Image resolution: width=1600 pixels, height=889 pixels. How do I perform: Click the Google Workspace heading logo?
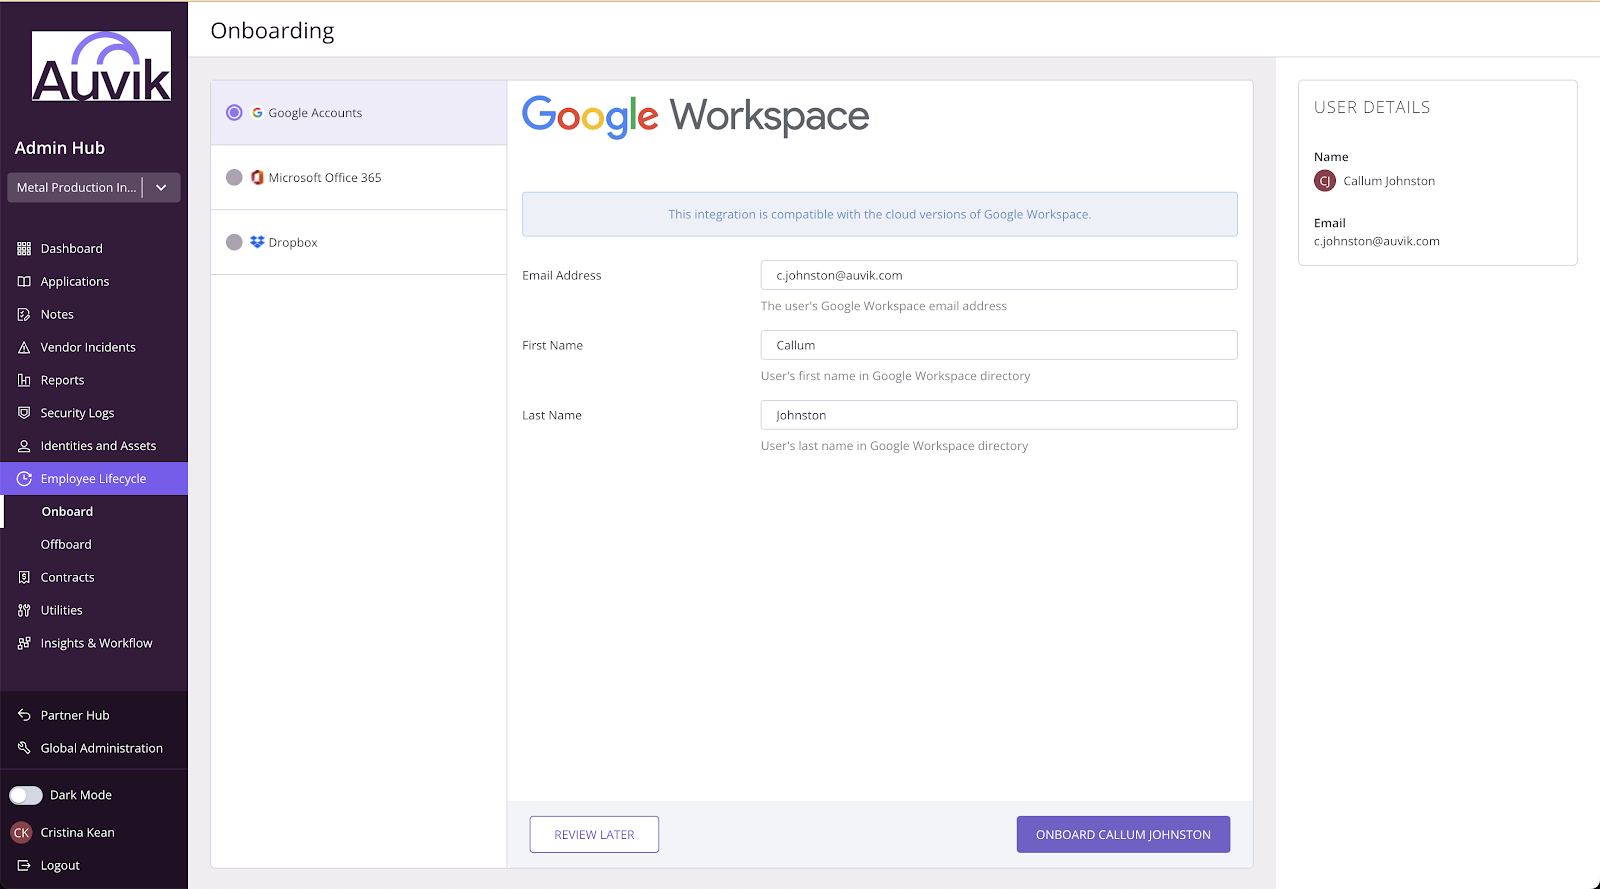click(695, 116)
